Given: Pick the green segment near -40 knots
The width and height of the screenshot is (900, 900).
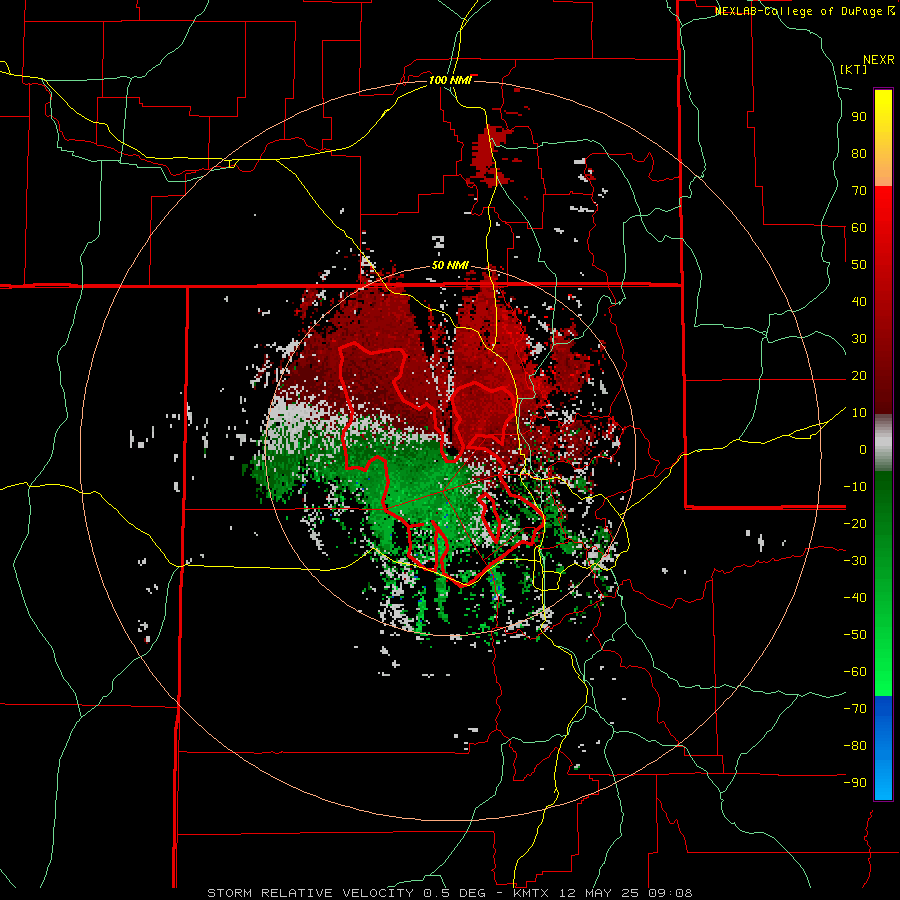Looking at the screenshot, I should [x=883, y=597].
